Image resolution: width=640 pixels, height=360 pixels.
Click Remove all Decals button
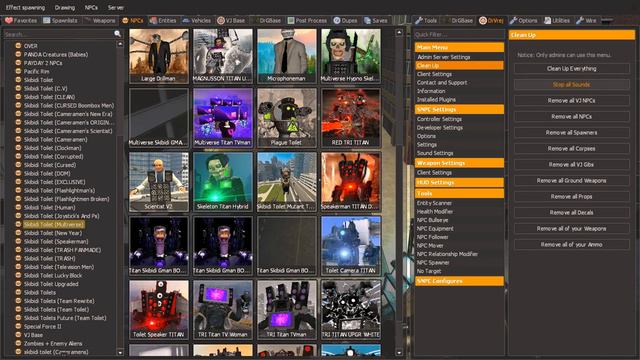pyautogui.click(x=571, y=212)
